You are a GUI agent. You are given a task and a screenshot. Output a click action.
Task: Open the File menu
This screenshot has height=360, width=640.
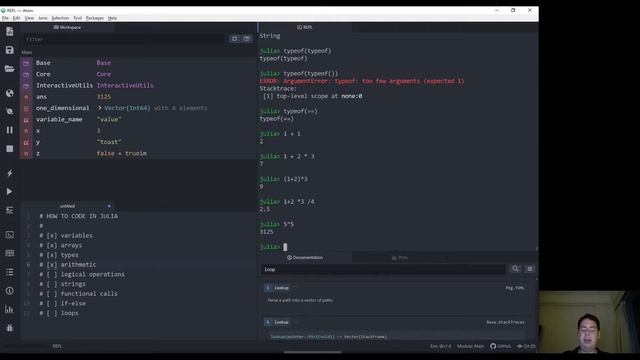pos(5,18)
